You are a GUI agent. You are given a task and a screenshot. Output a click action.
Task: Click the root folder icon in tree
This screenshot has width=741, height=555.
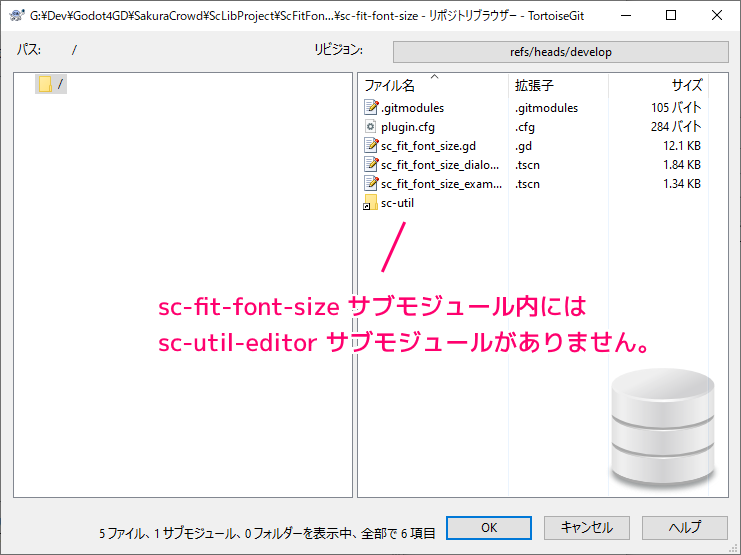pyautogui.click(x=45, y=84)
